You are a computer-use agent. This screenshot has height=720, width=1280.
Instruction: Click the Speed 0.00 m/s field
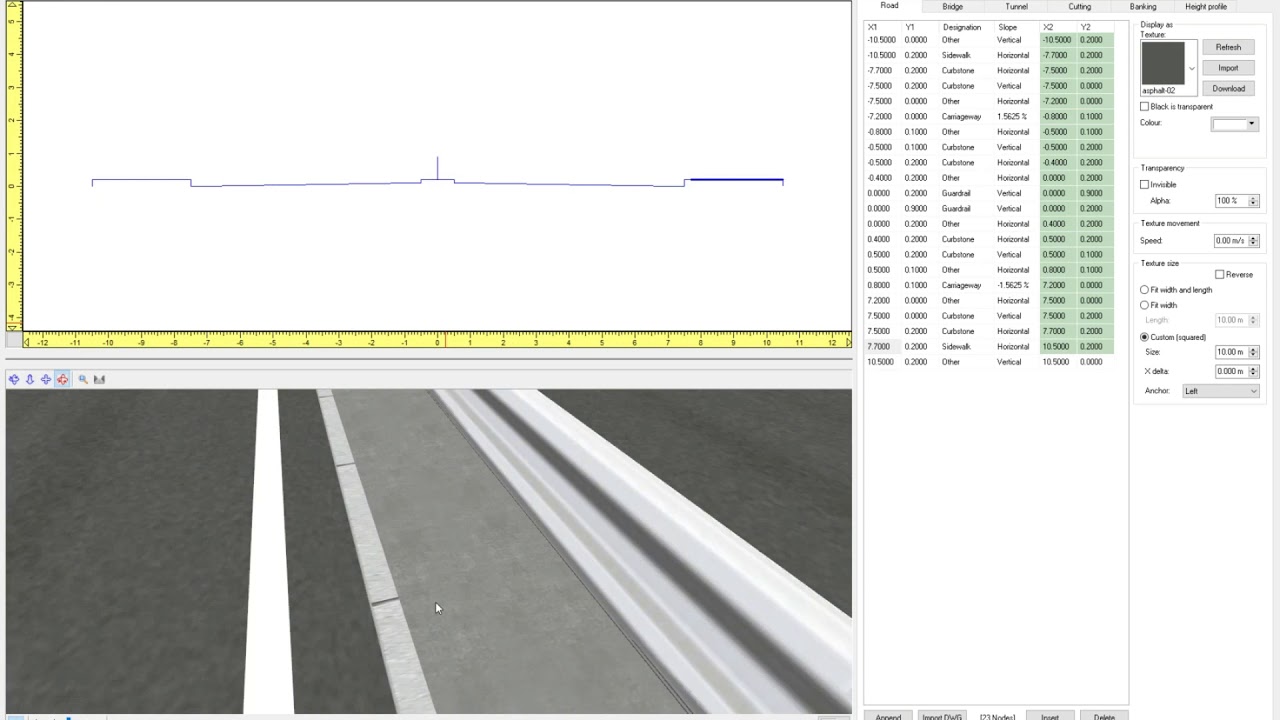(x=1230, y=241)
